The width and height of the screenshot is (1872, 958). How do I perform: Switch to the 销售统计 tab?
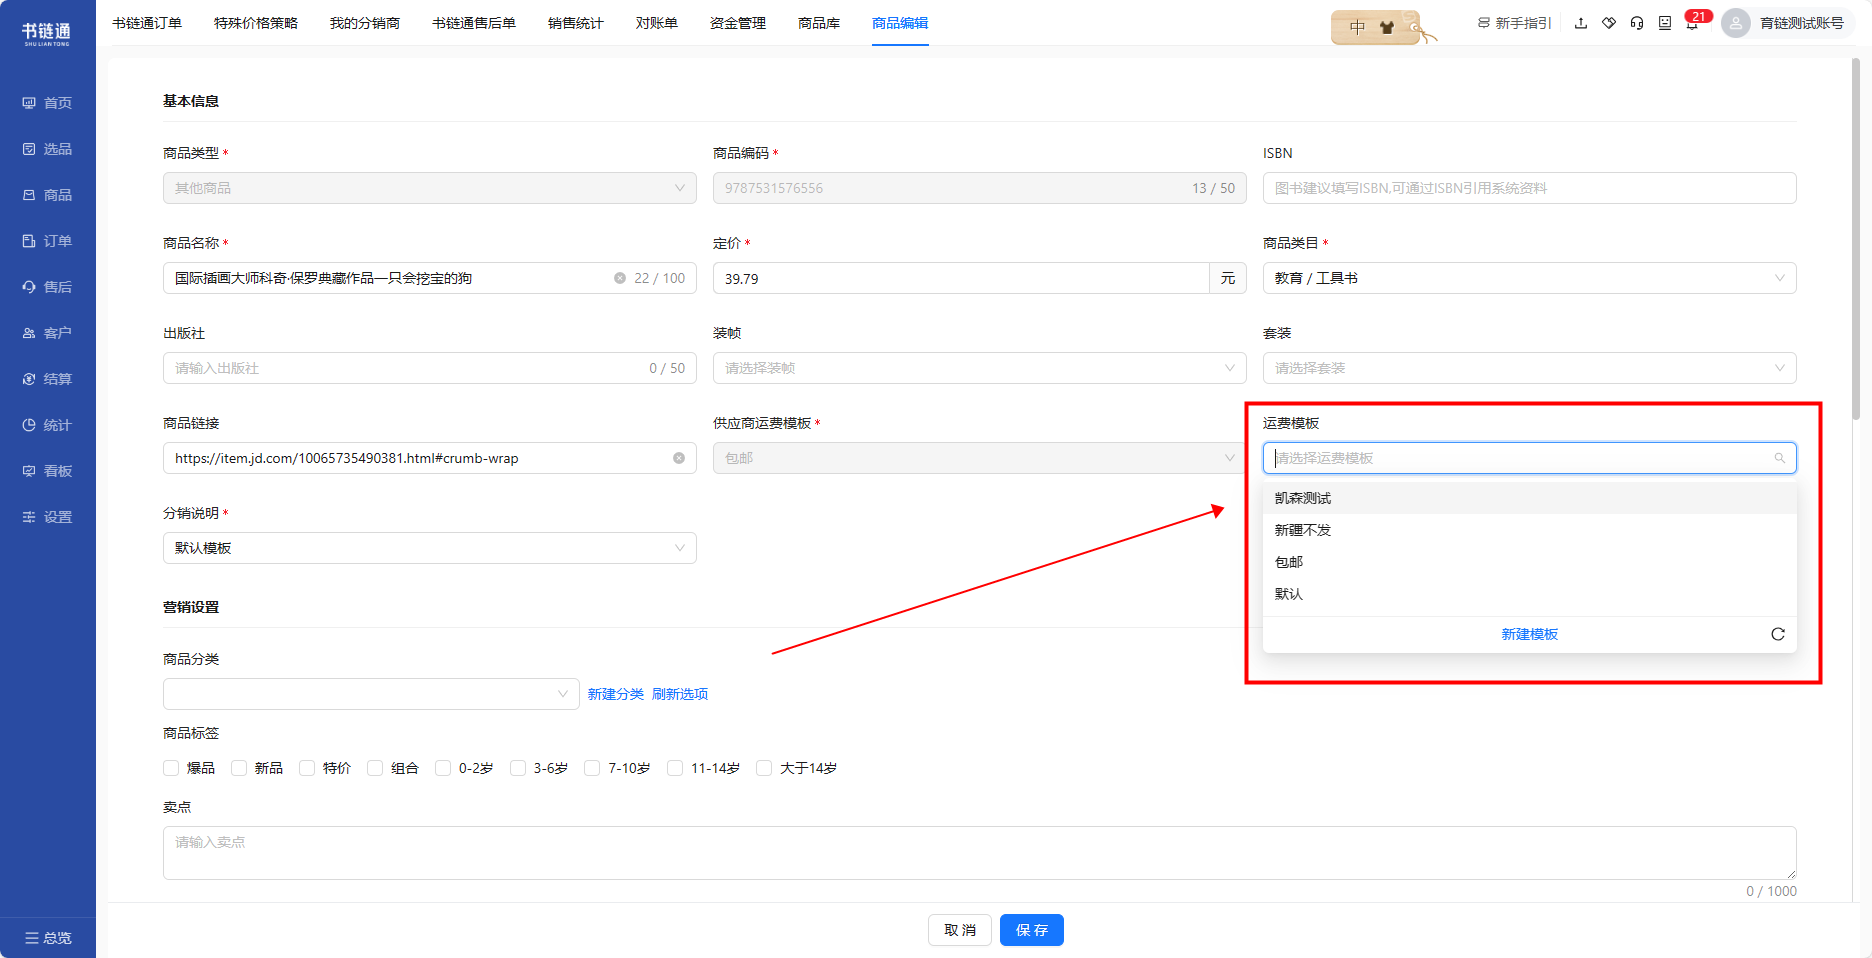pyautogui.click(x=576, y=23)
